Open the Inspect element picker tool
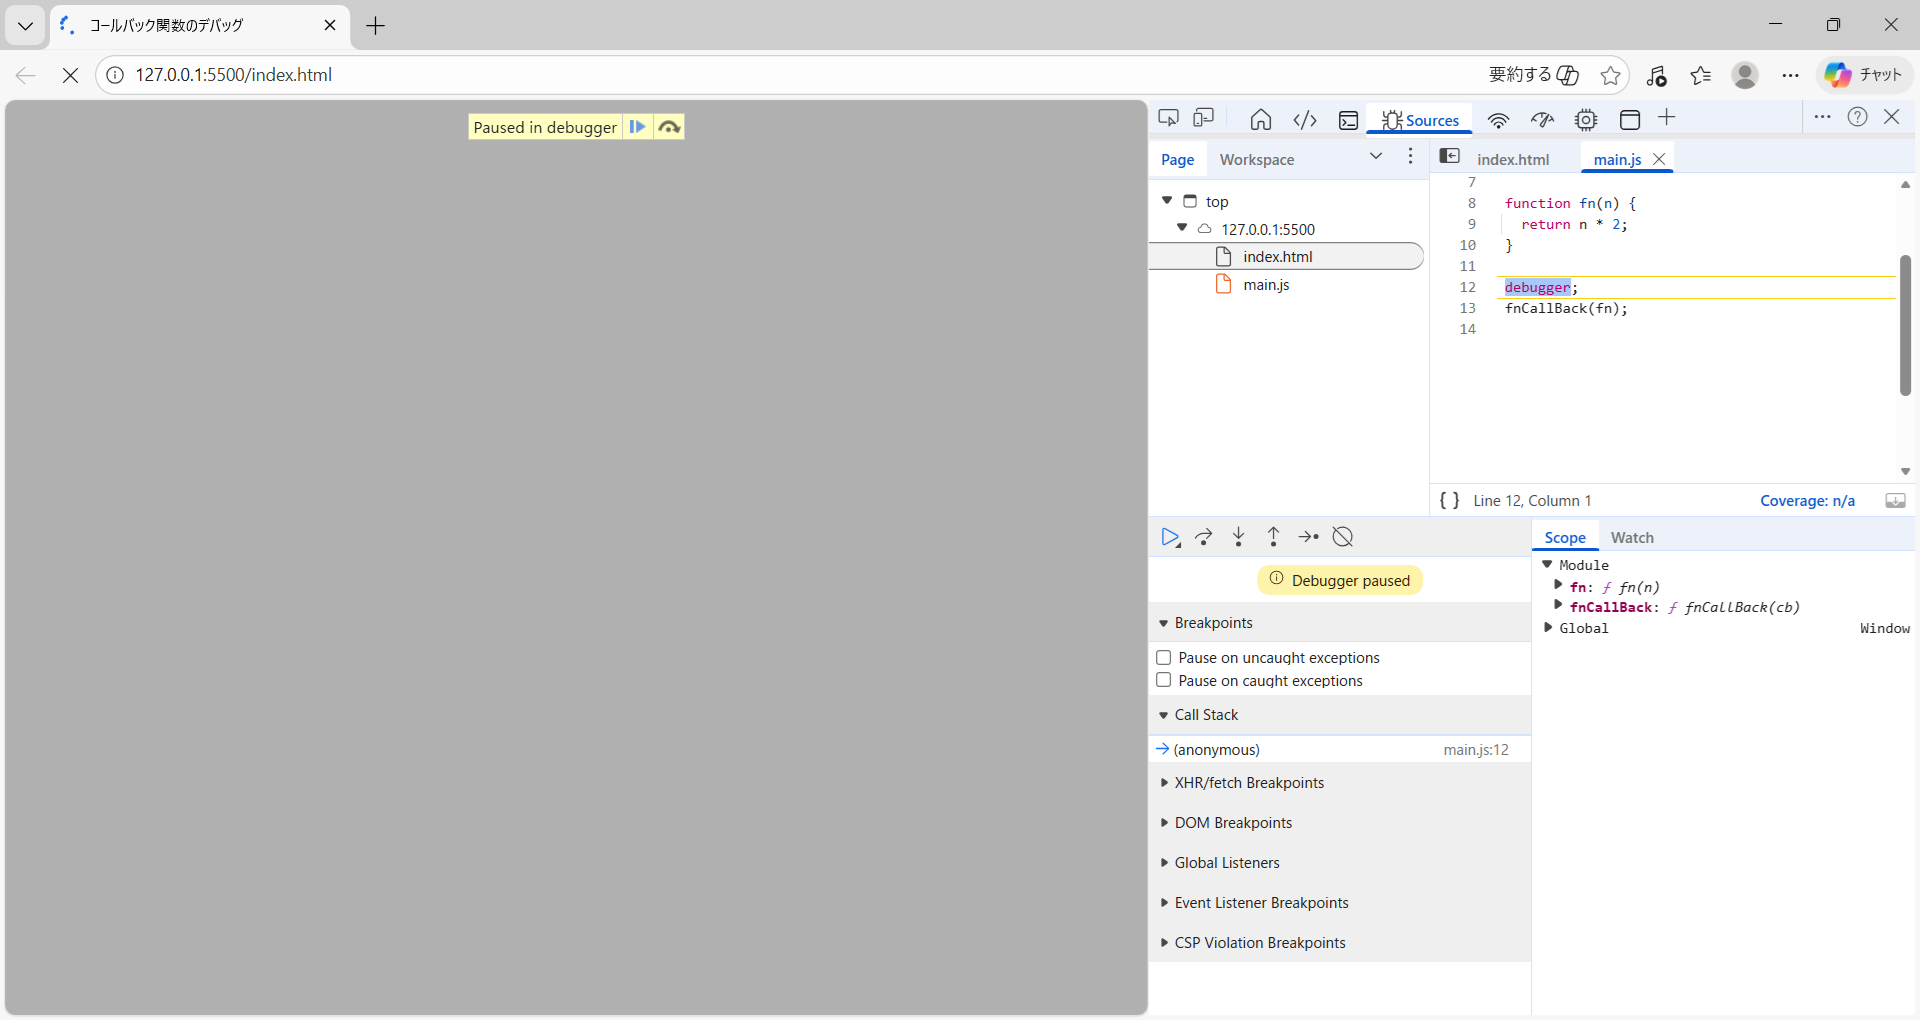The width and height of the screenshot is (1920, 1020). point(1168,119)
